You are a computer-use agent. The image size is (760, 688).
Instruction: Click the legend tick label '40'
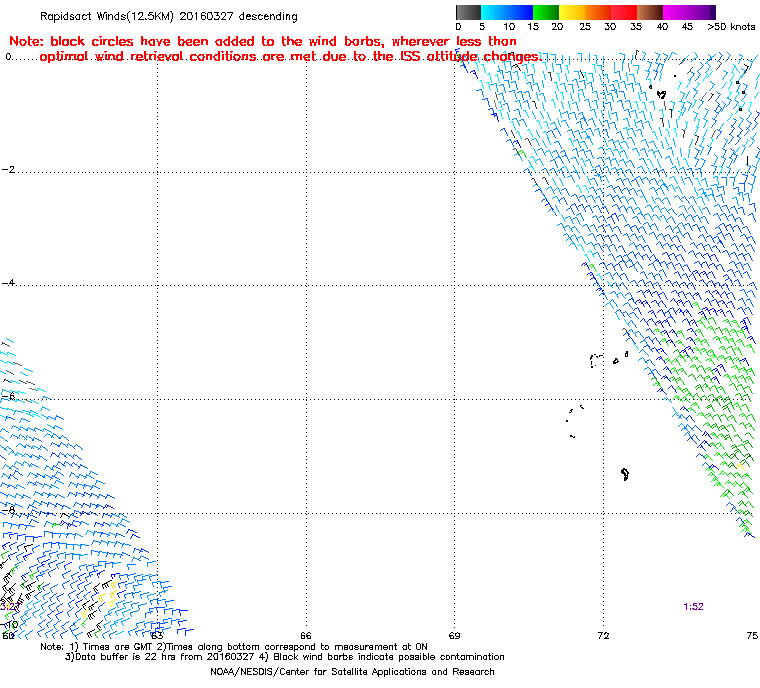click(663, 27)
